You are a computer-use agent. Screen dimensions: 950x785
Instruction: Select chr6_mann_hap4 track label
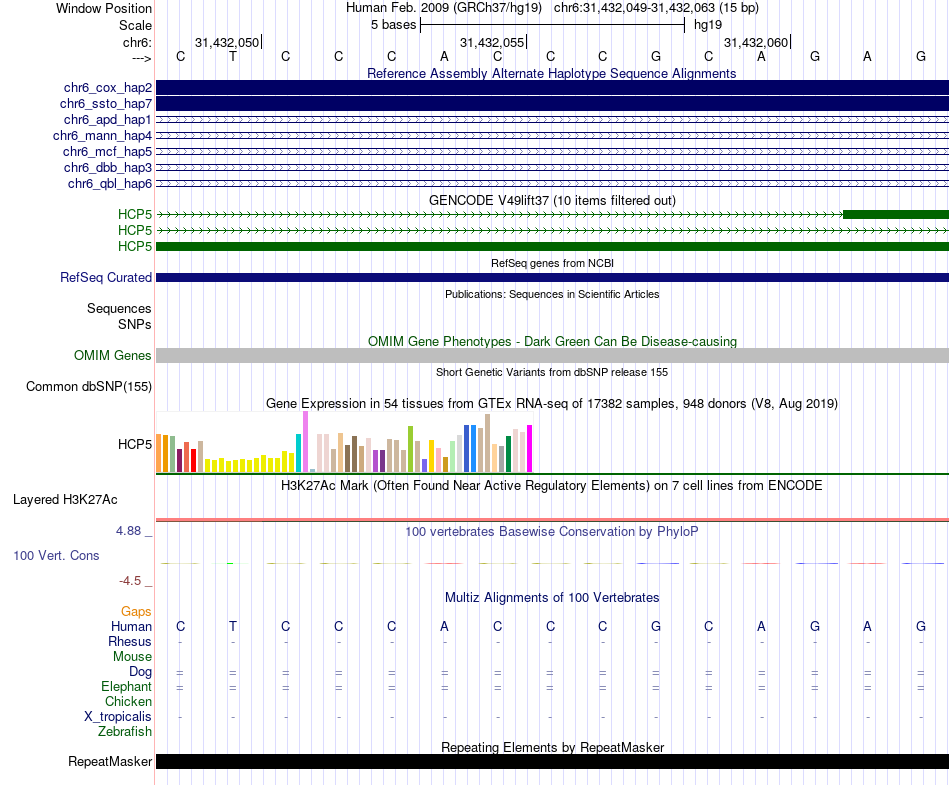[x=102, y=136]
